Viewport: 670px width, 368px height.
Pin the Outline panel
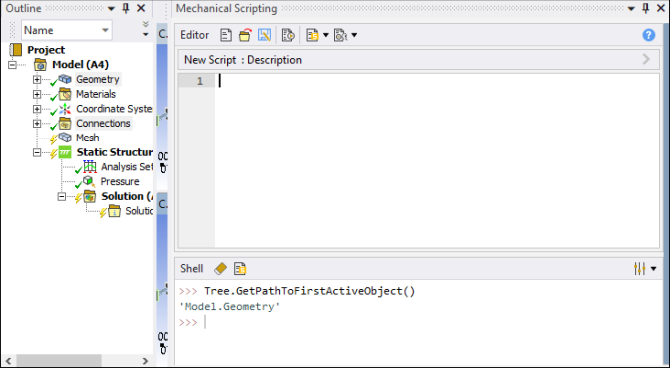[x=126, y=8]
